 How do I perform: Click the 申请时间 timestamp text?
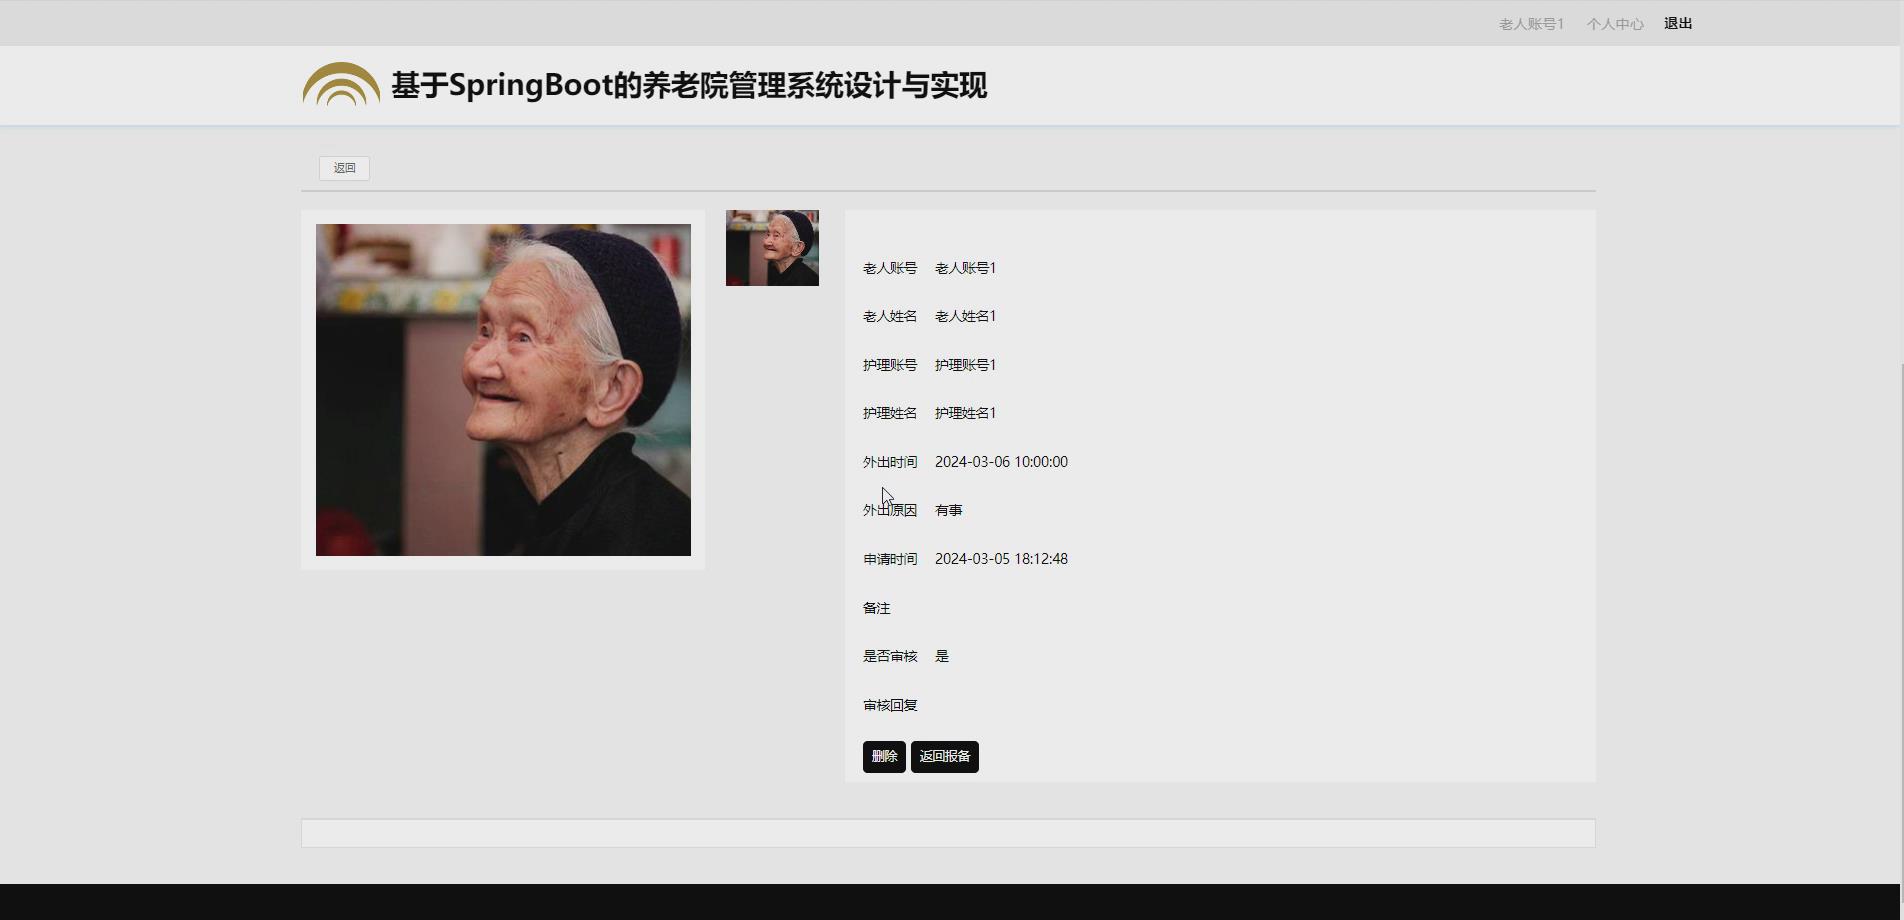pyautogui.click(x=1000, y=559)
